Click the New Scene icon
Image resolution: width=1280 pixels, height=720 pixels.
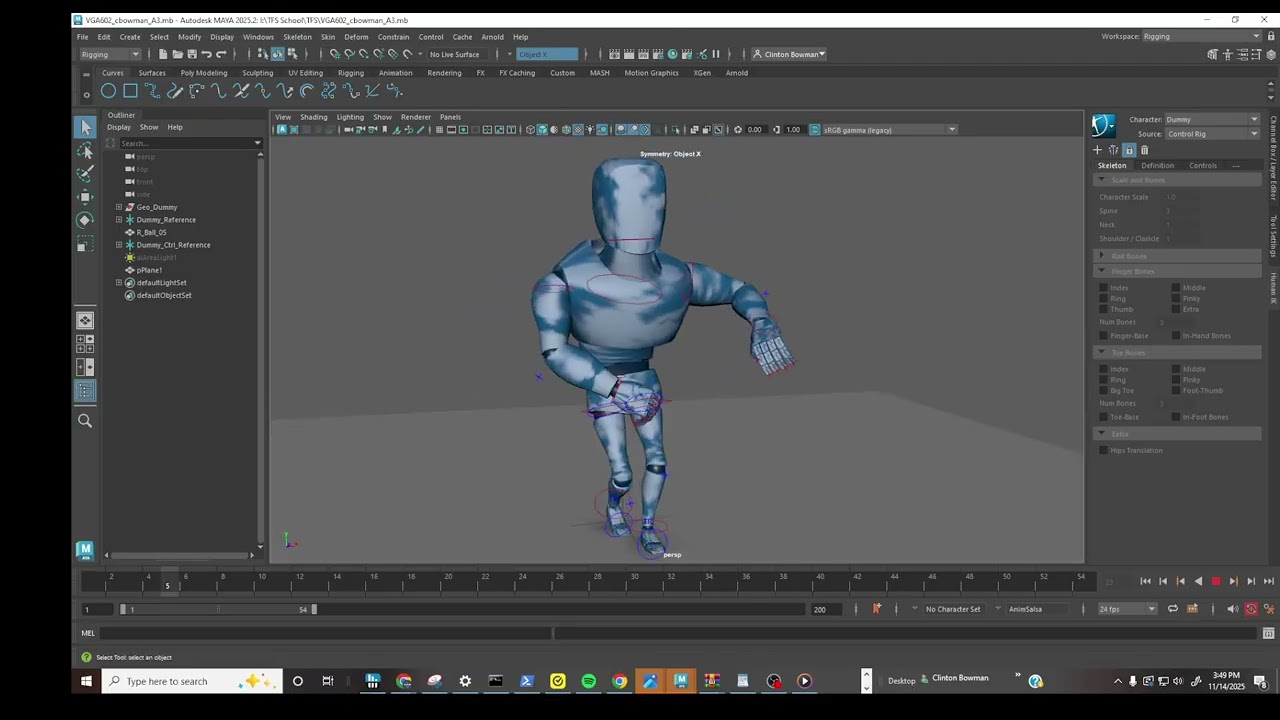(x=163, y=54)
